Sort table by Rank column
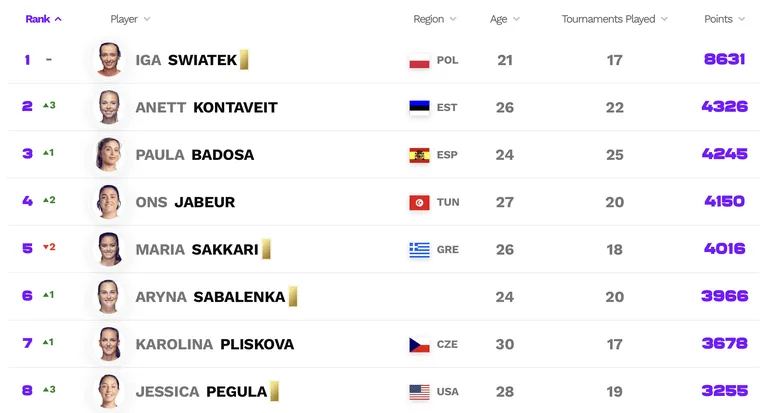The image size is (768, 413). pos(44,19)
